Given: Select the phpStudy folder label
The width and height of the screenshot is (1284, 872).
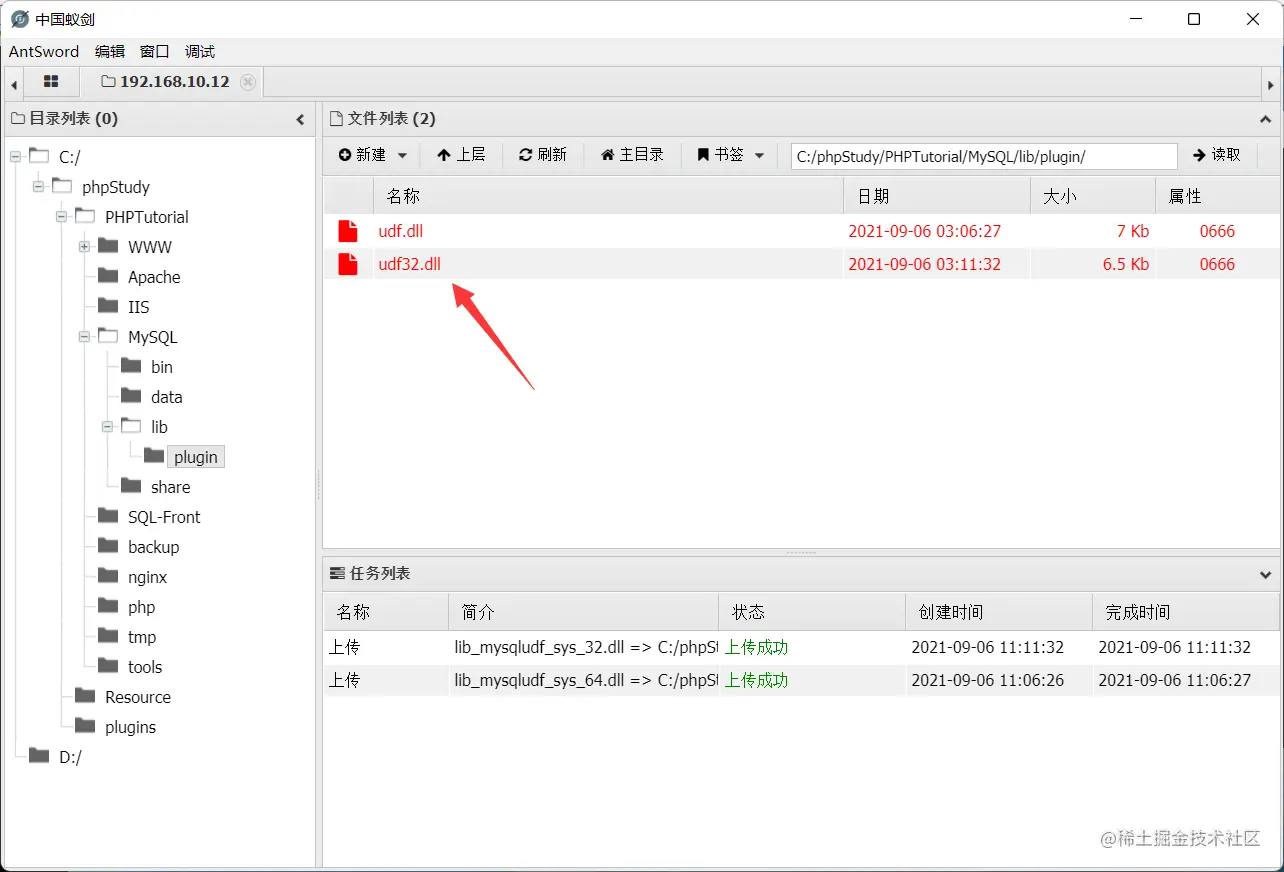Looking at the screenshot, I should 116,187.
